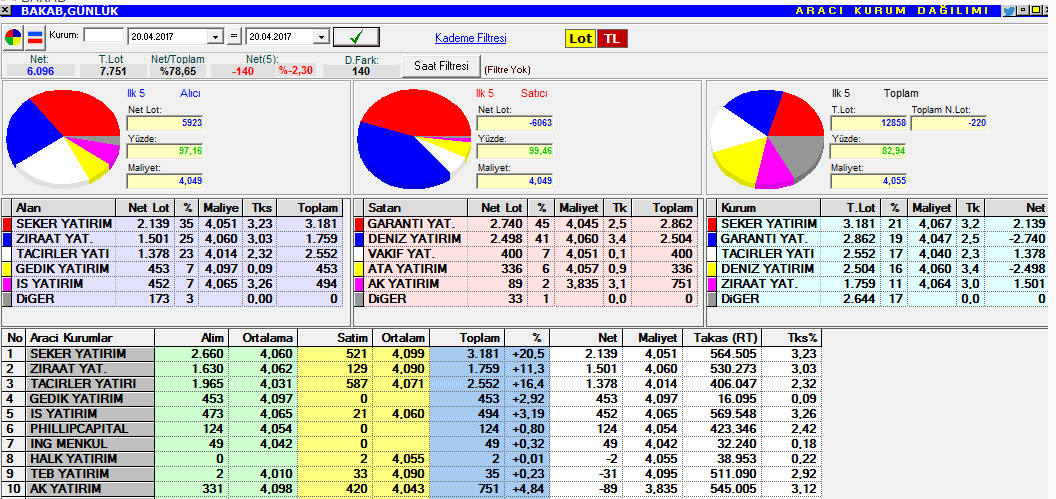
Task: Click Yüzde field showing 99,46
Action: [515, 152]
